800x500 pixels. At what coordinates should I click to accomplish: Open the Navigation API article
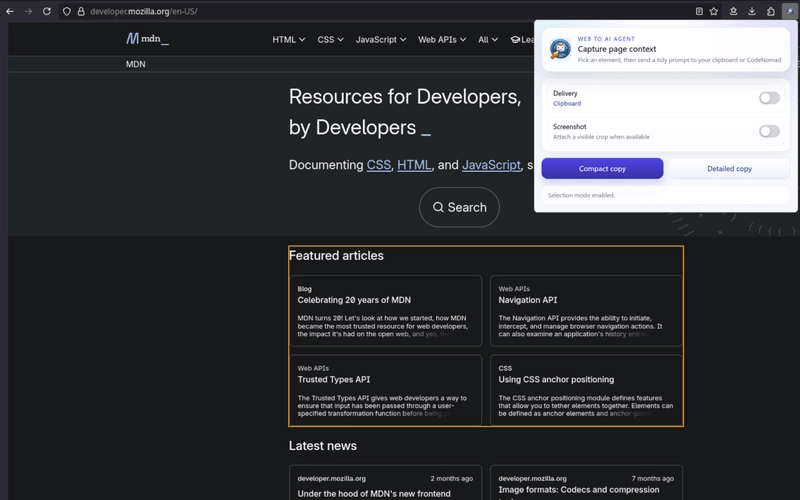click(x=528, y=300)
